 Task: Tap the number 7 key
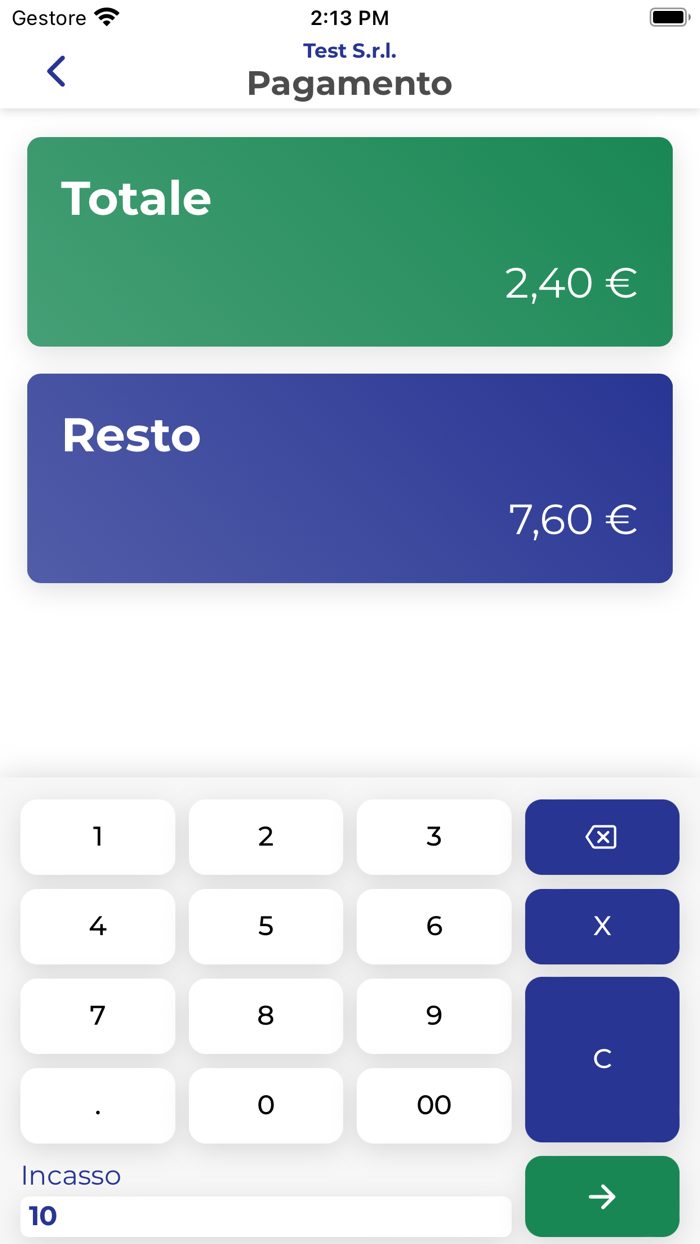[x=97, y=1016]
